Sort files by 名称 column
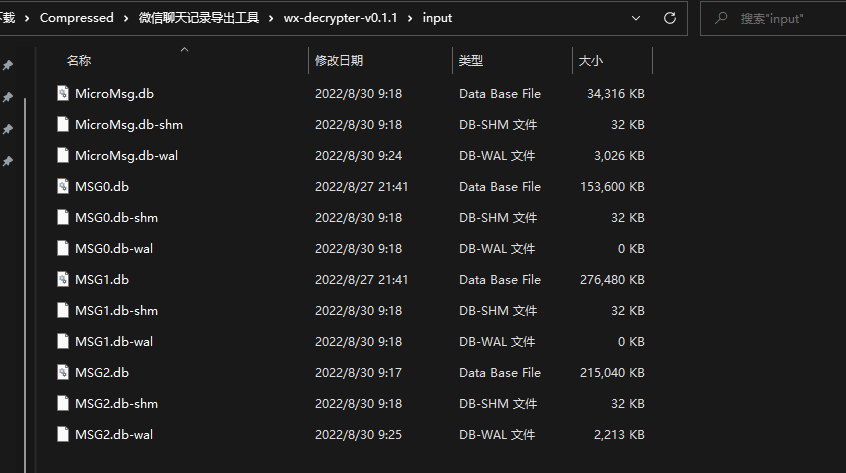This screenshot has height=473, width=846. click(79, 61)
